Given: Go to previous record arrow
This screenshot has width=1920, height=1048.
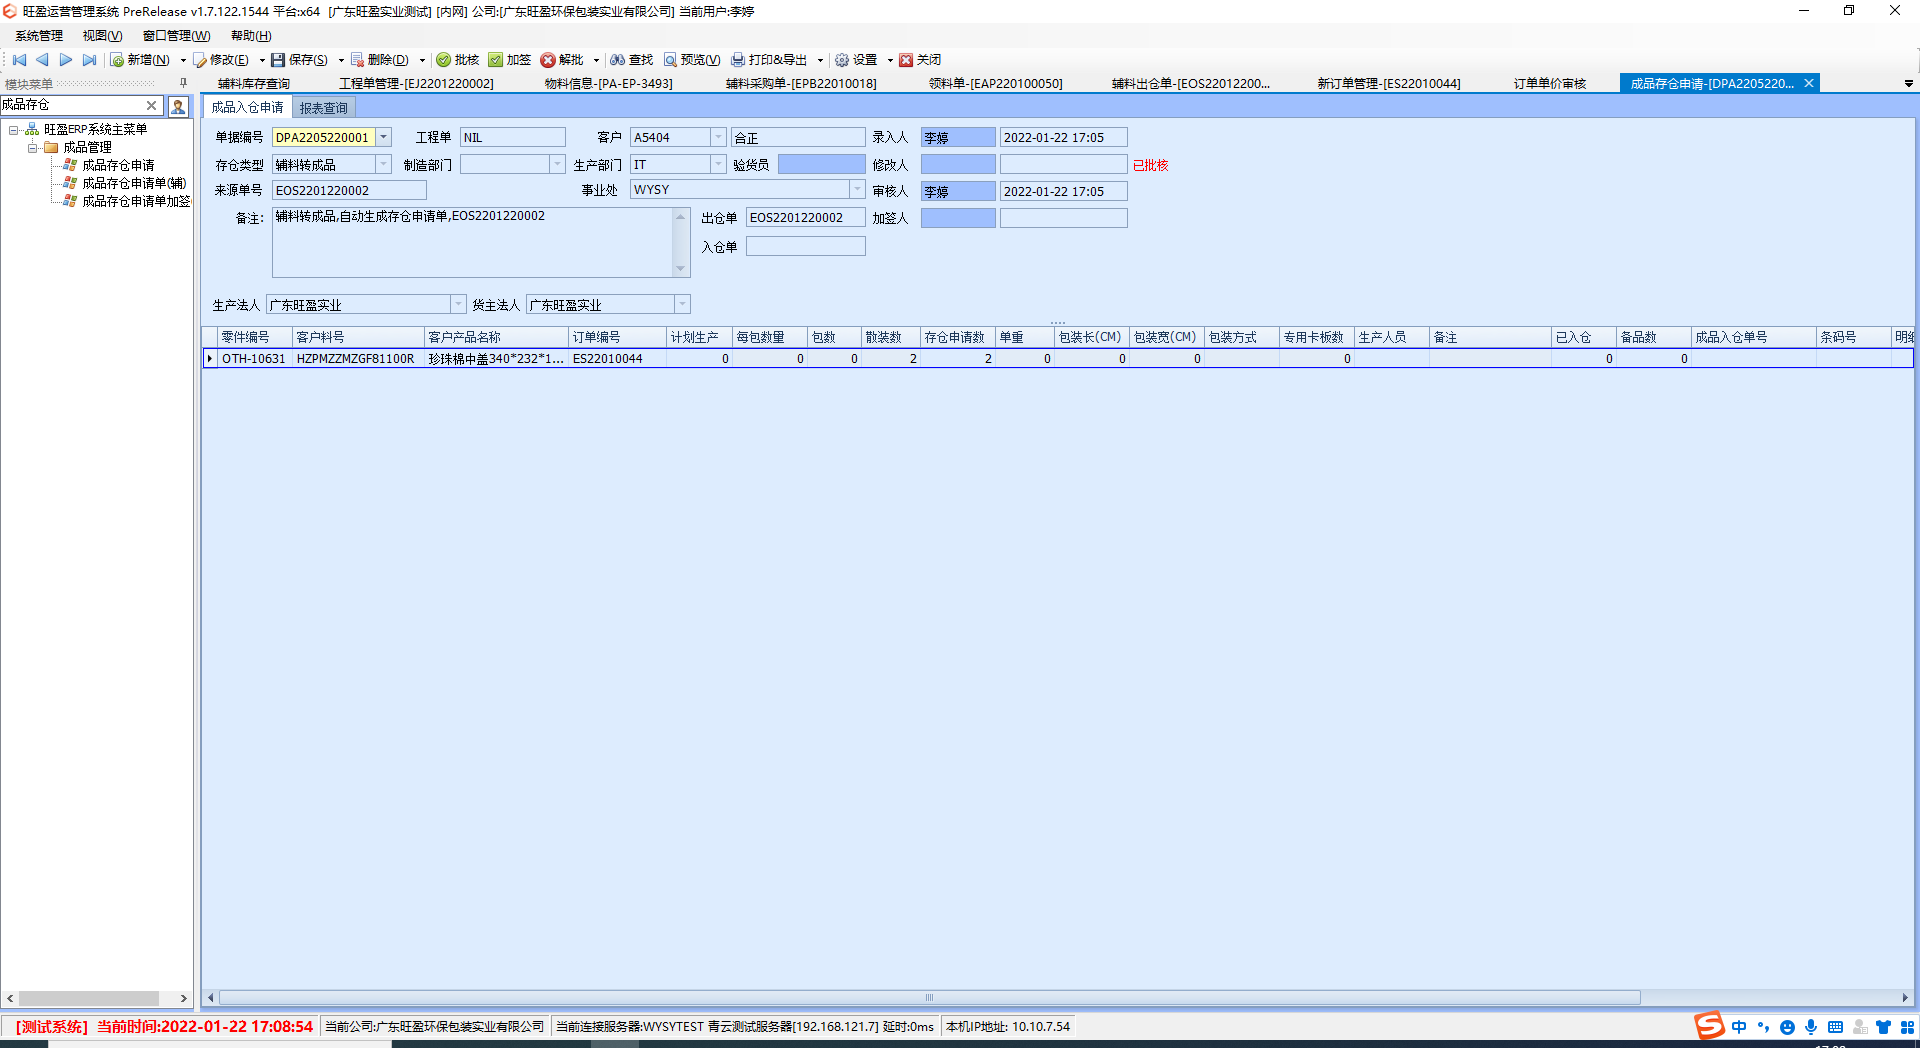Looking at the screenshot, I should tap(42, 60).
